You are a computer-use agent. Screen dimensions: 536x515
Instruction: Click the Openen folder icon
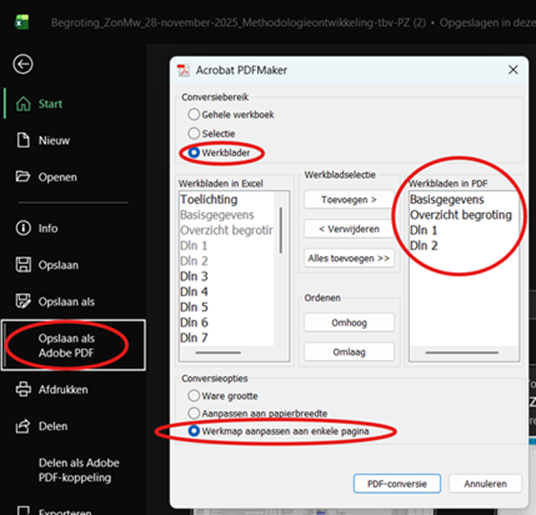tap(23, 177)
